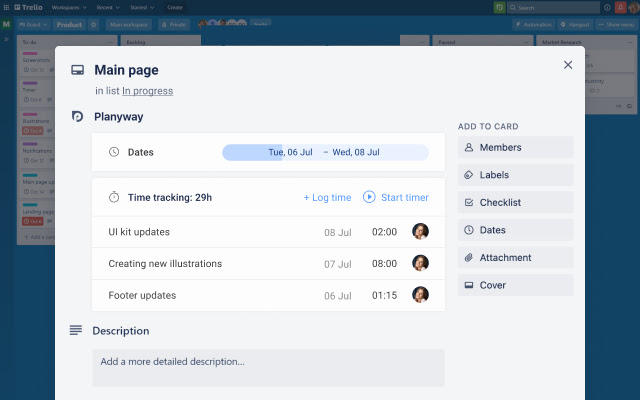Click the card icon beside Main page title
Image resolution: width=640 pixels, height=400 pixels.
coord(77,70)
